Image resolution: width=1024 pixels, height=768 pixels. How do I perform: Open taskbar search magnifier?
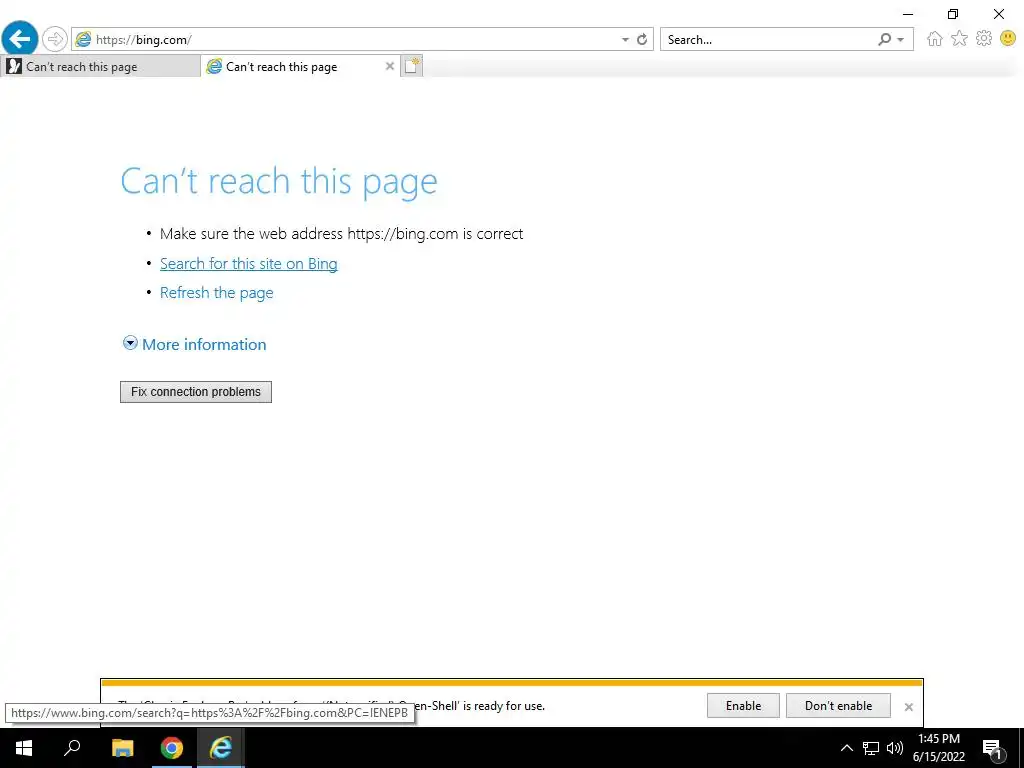click(72, 748)
